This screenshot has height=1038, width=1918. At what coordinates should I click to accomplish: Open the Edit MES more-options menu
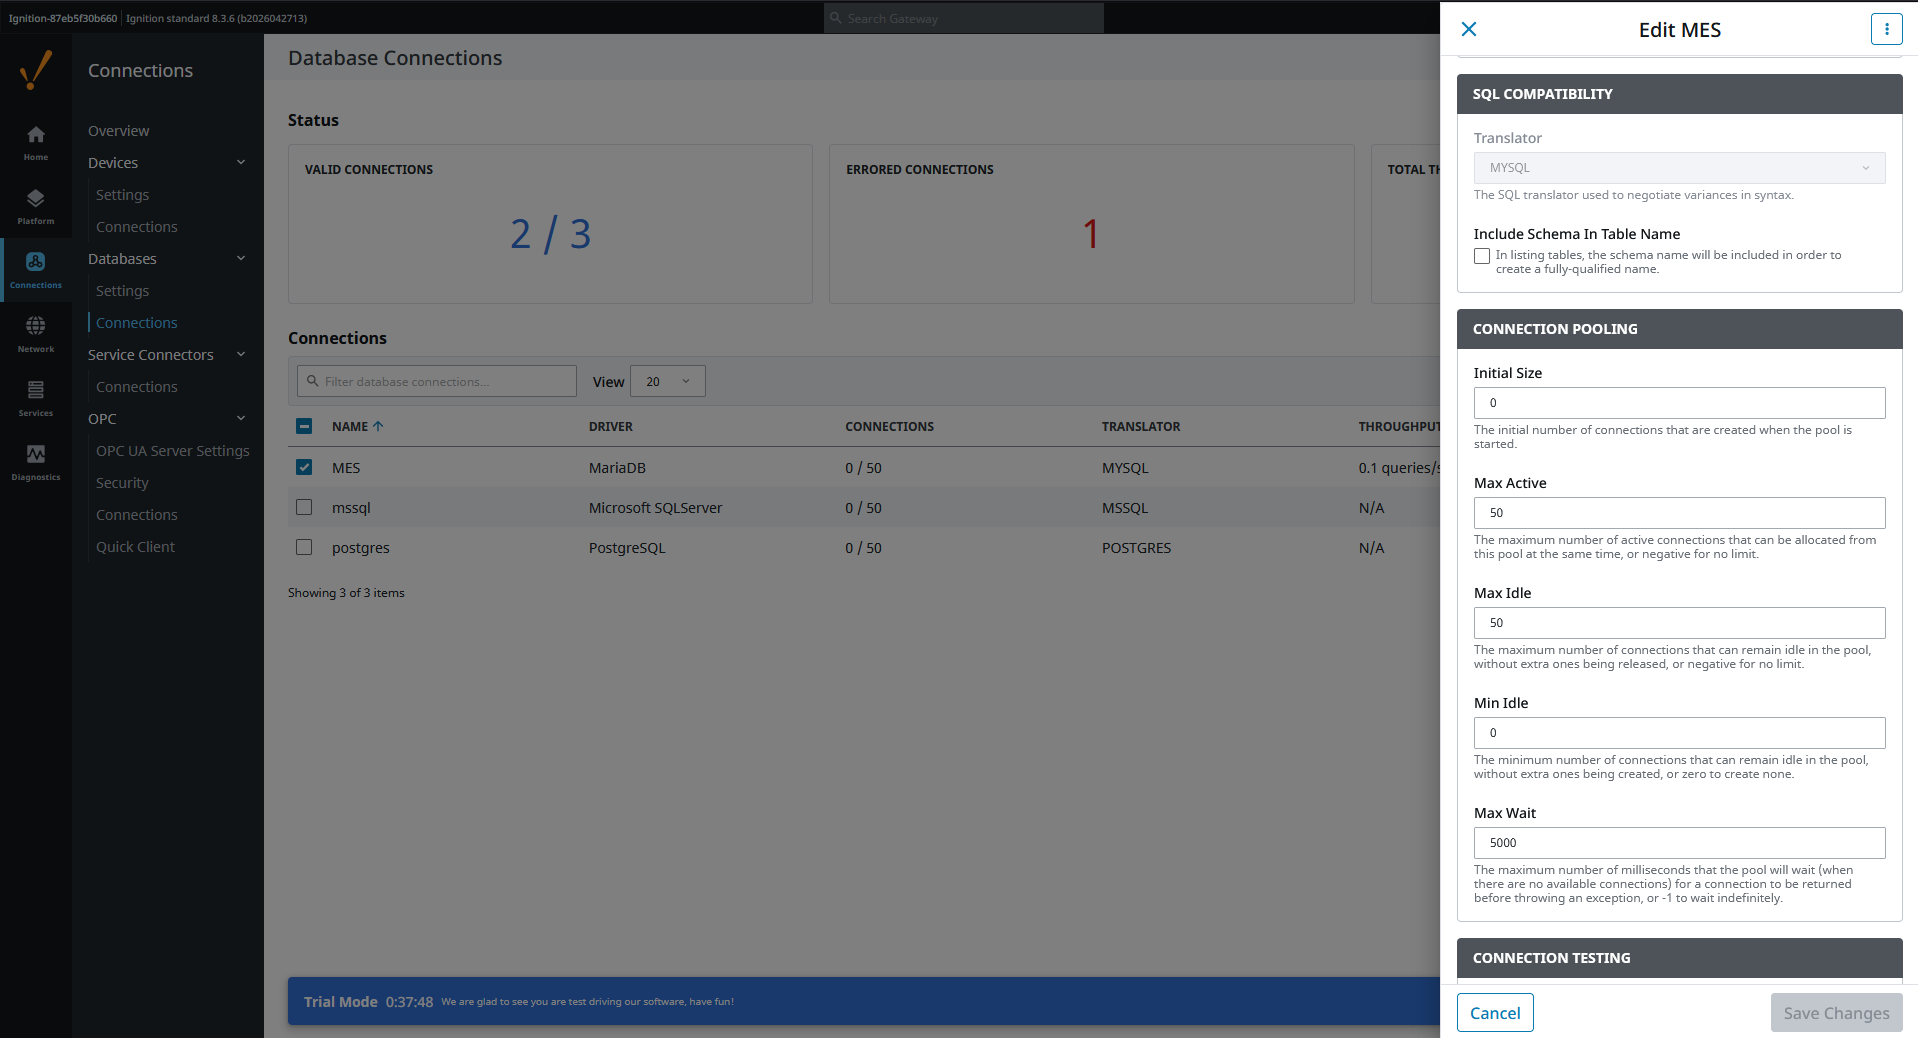click(x=1887, y=29)
